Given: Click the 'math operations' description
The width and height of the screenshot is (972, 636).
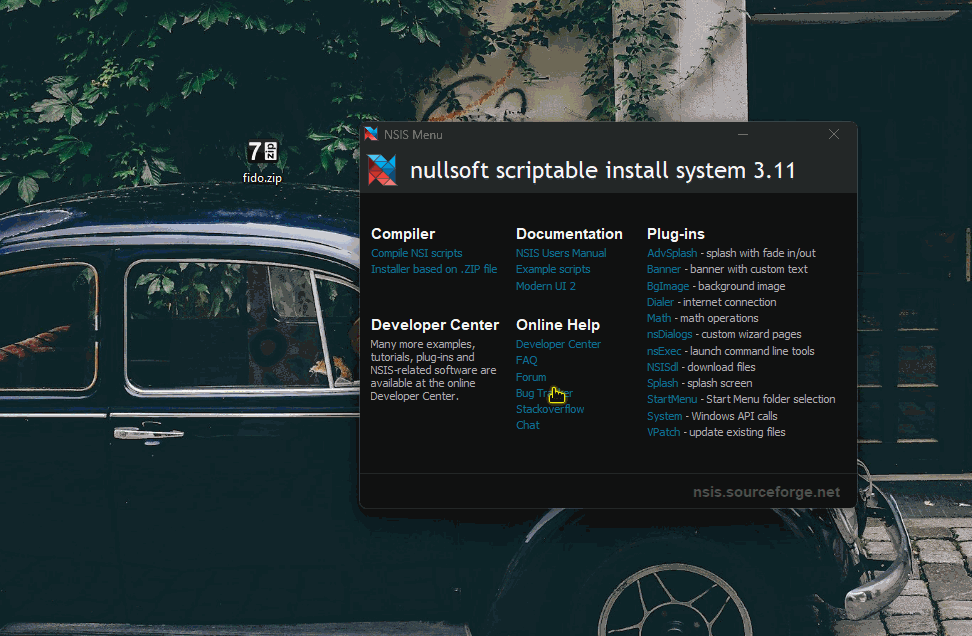Looking at the screenshot, I should pos(719,318).
